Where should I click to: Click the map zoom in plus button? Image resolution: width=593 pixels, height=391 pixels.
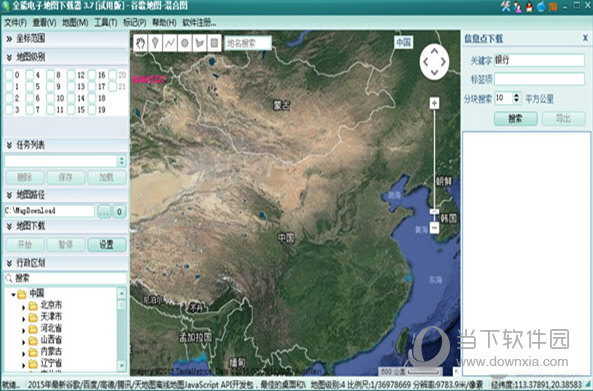point(435,103)
